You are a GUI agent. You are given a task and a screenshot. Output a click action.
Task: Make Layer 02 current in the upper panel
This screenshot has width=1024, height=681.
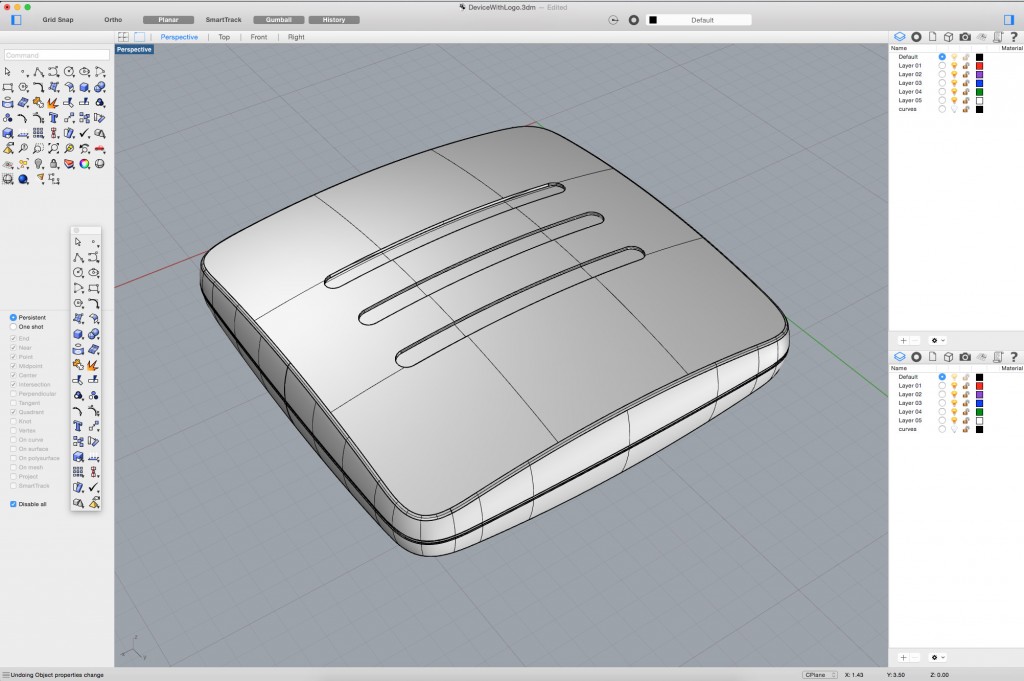[x=942, y=74]
